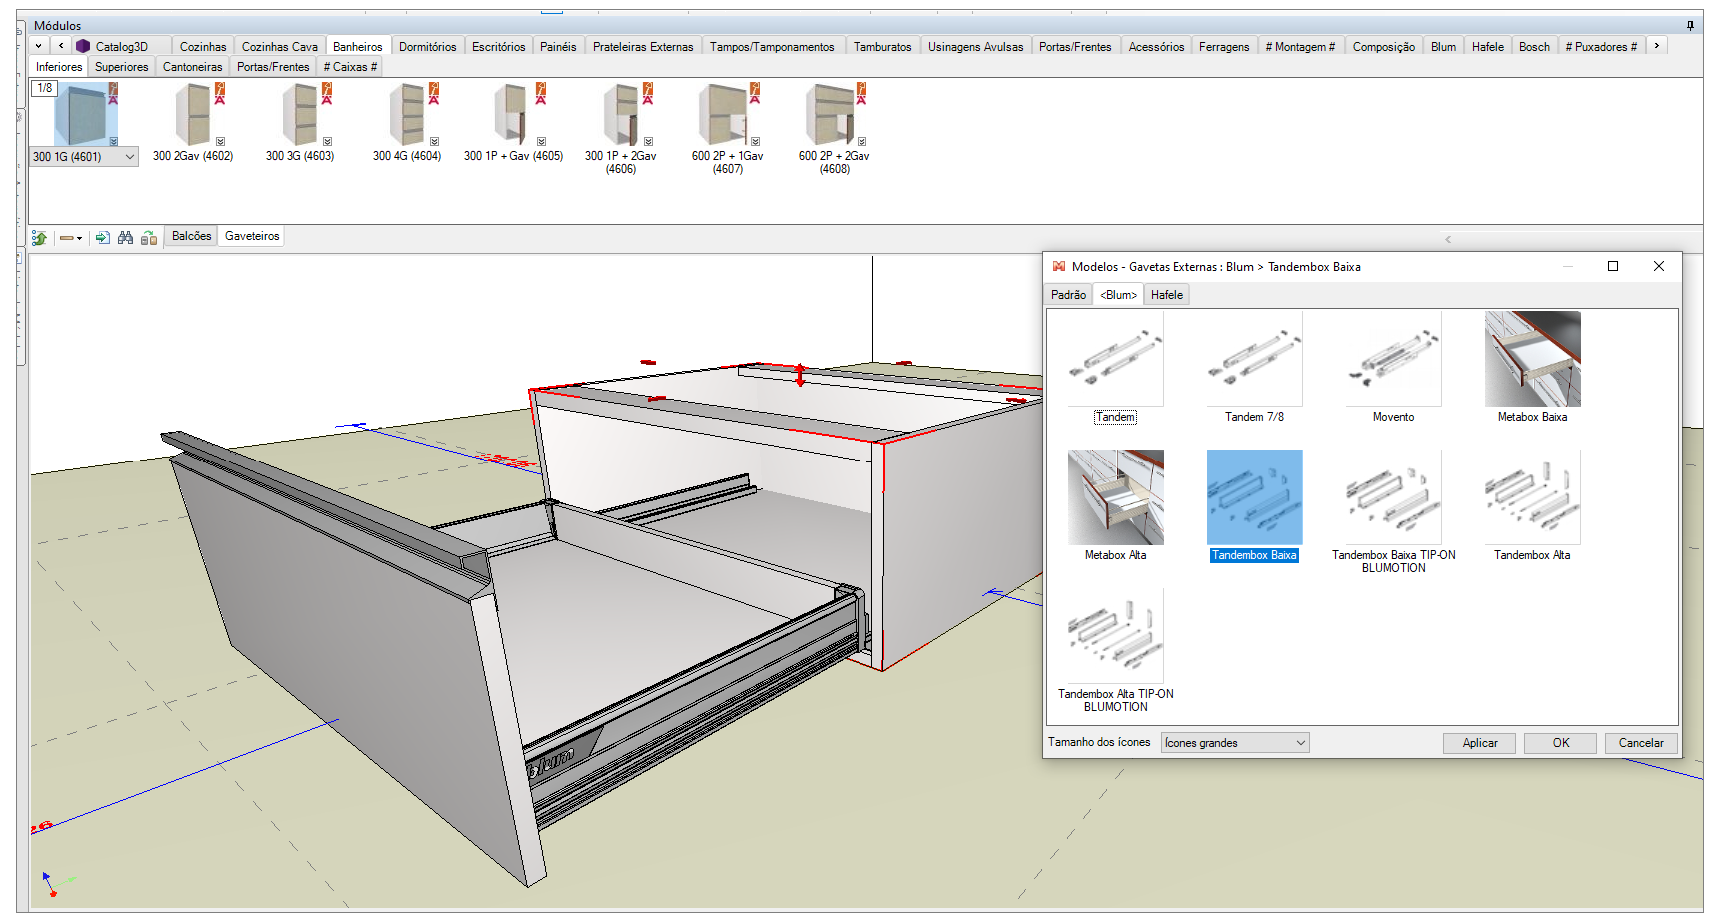Image resolution: width=1727 pixels, height=918 pixels.
Task: Confirm with the OK button
Action: (1560, 743)
